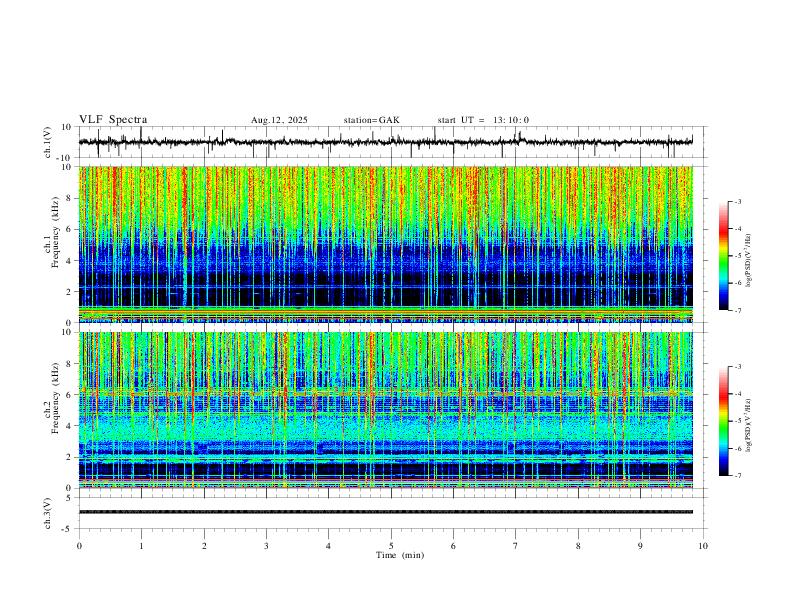Click the ch.3(V) flat trace
Image resolution: width=792 pixels, height=612 pixels.
pos(386,512)
